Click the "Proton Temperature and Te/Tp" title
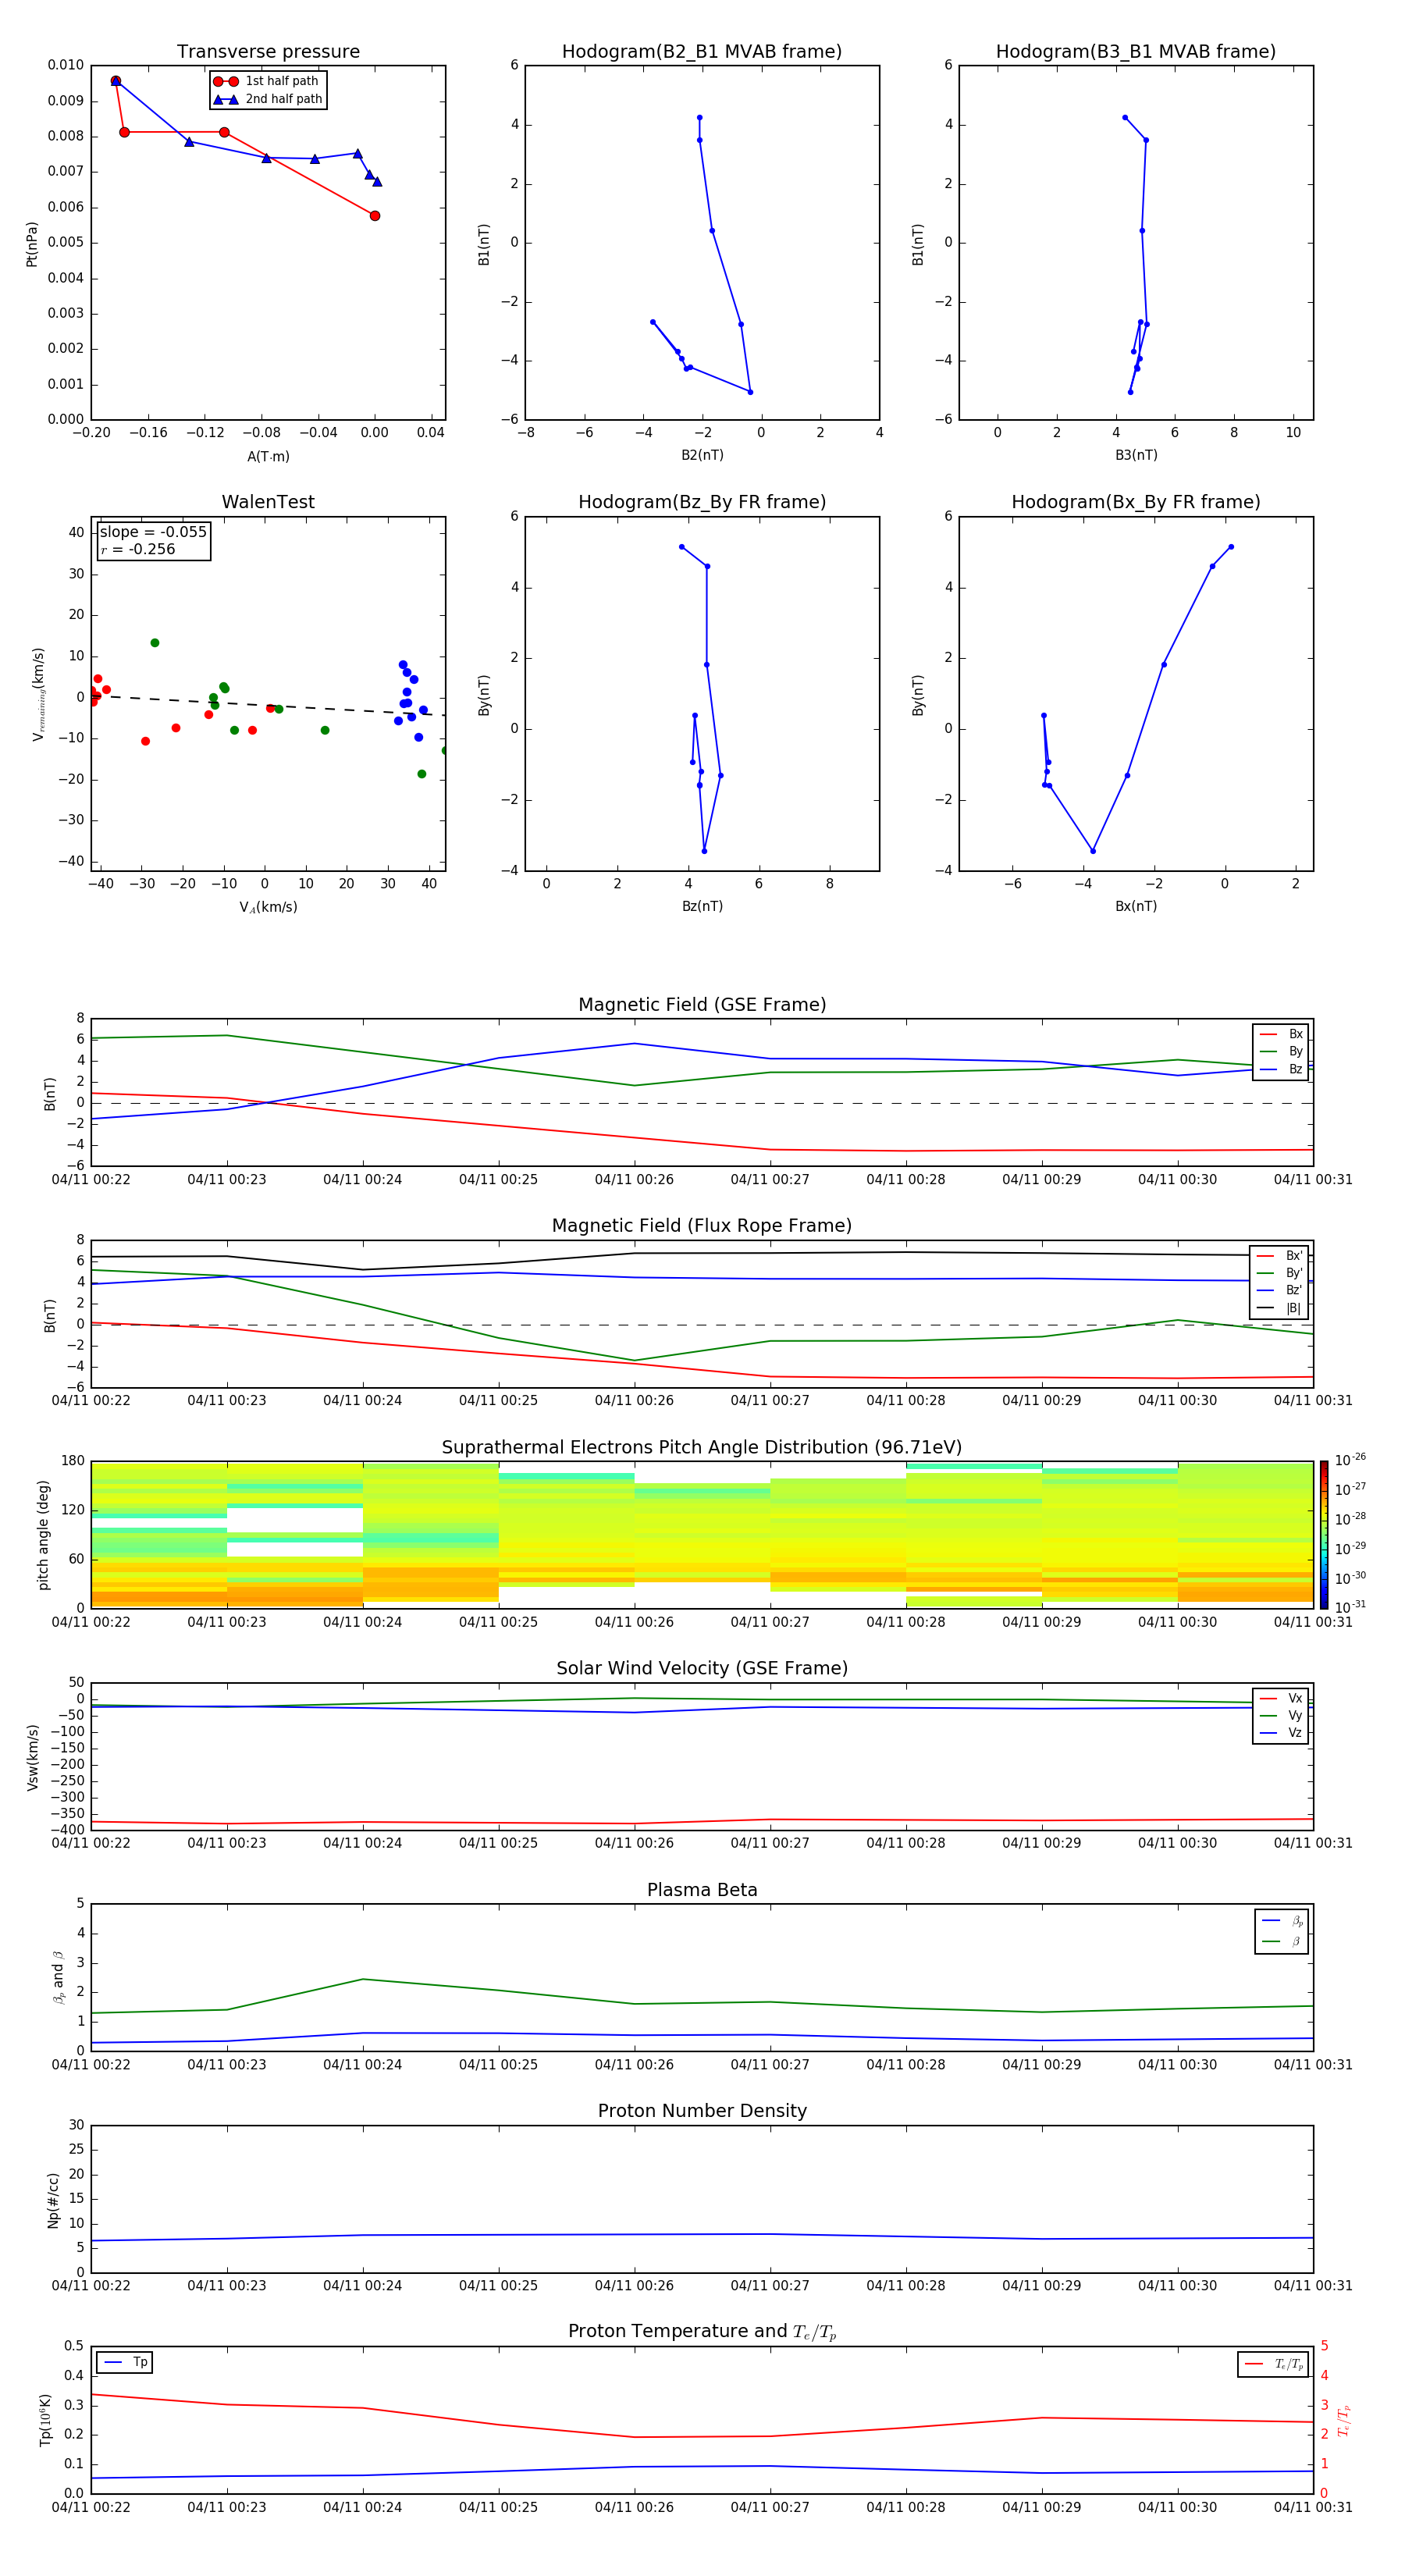Screen dimensions: 1405x2576 point(702,2332)
